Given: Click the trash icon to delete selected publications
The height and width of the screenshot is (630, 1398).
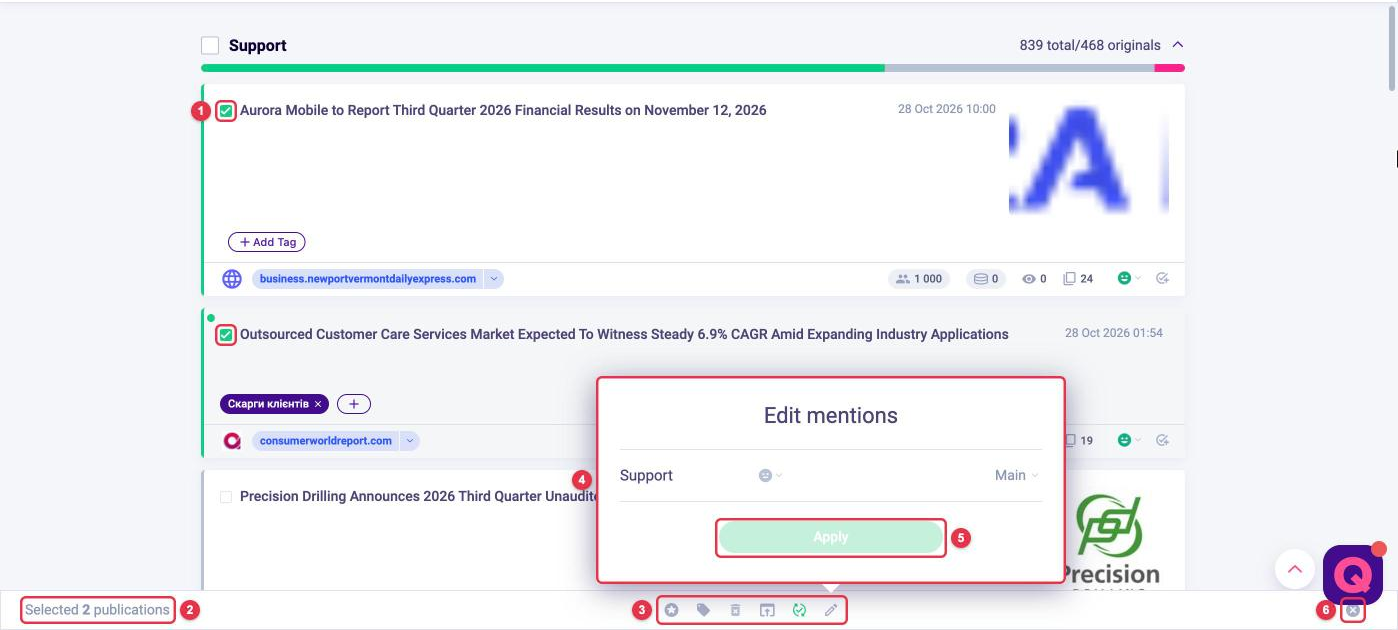Looking at the screenshot, I should click(735, 609).
